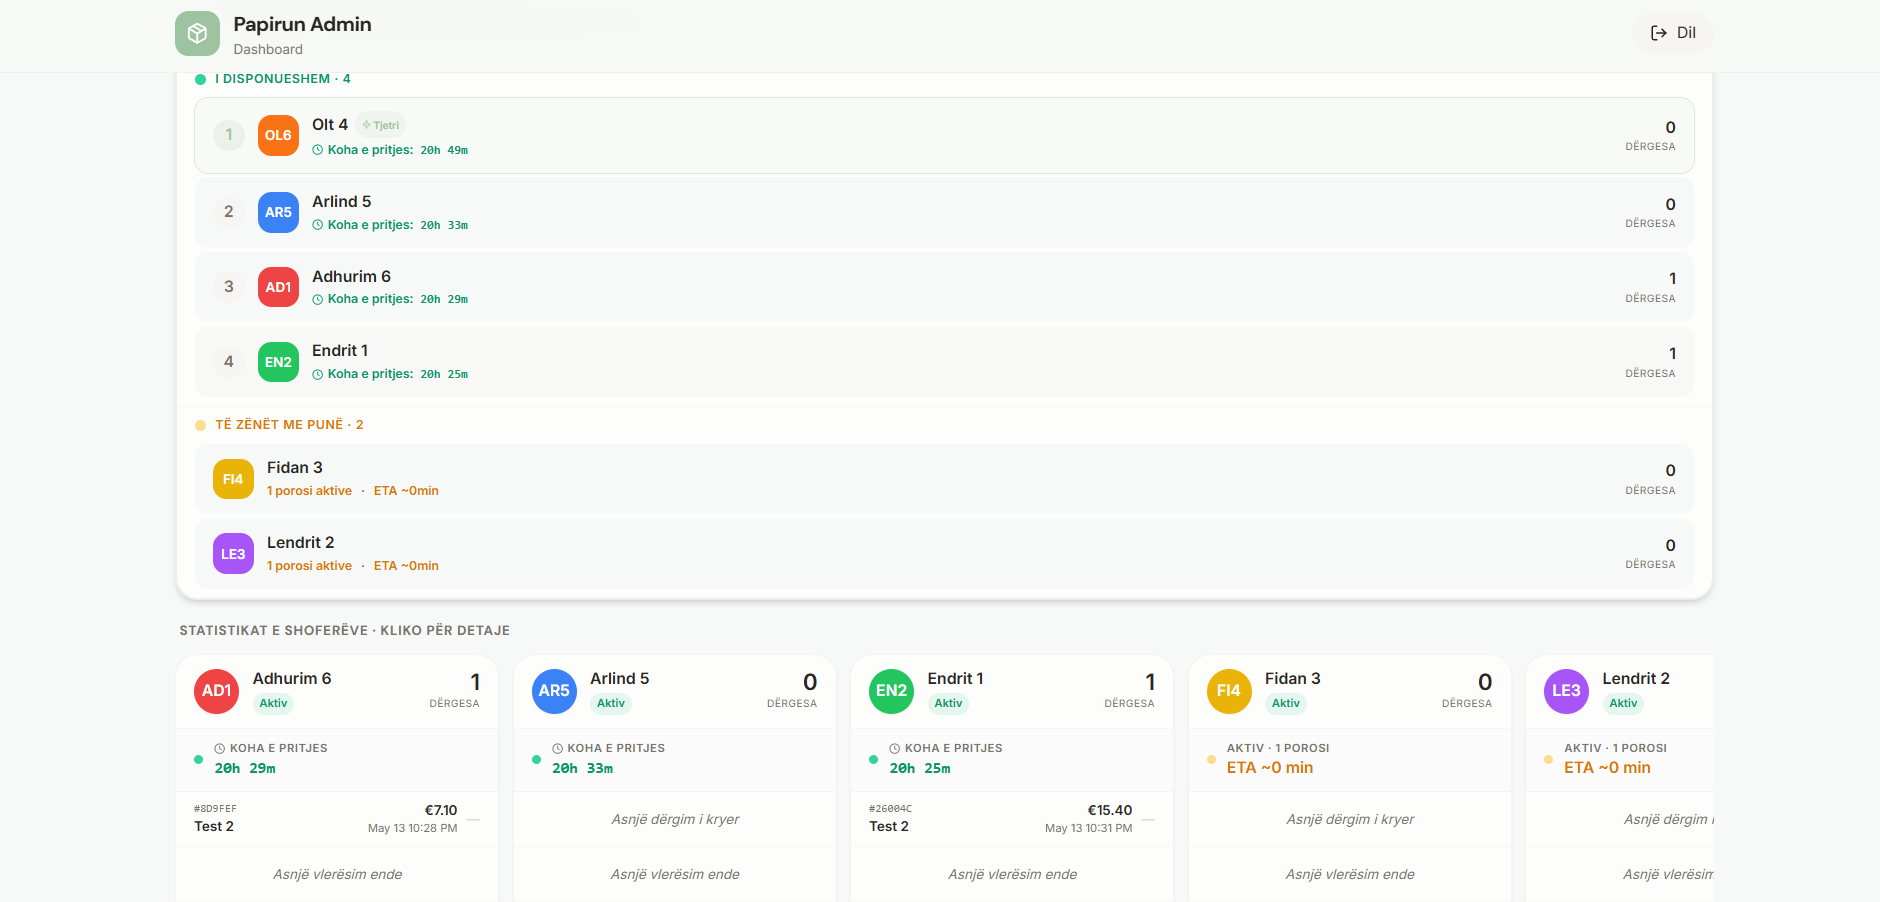This screenshot has width=1880, height=902.
Task: Click the EN2 avatar on Endrit 1 stats card
Action: (x=892, y=691)
